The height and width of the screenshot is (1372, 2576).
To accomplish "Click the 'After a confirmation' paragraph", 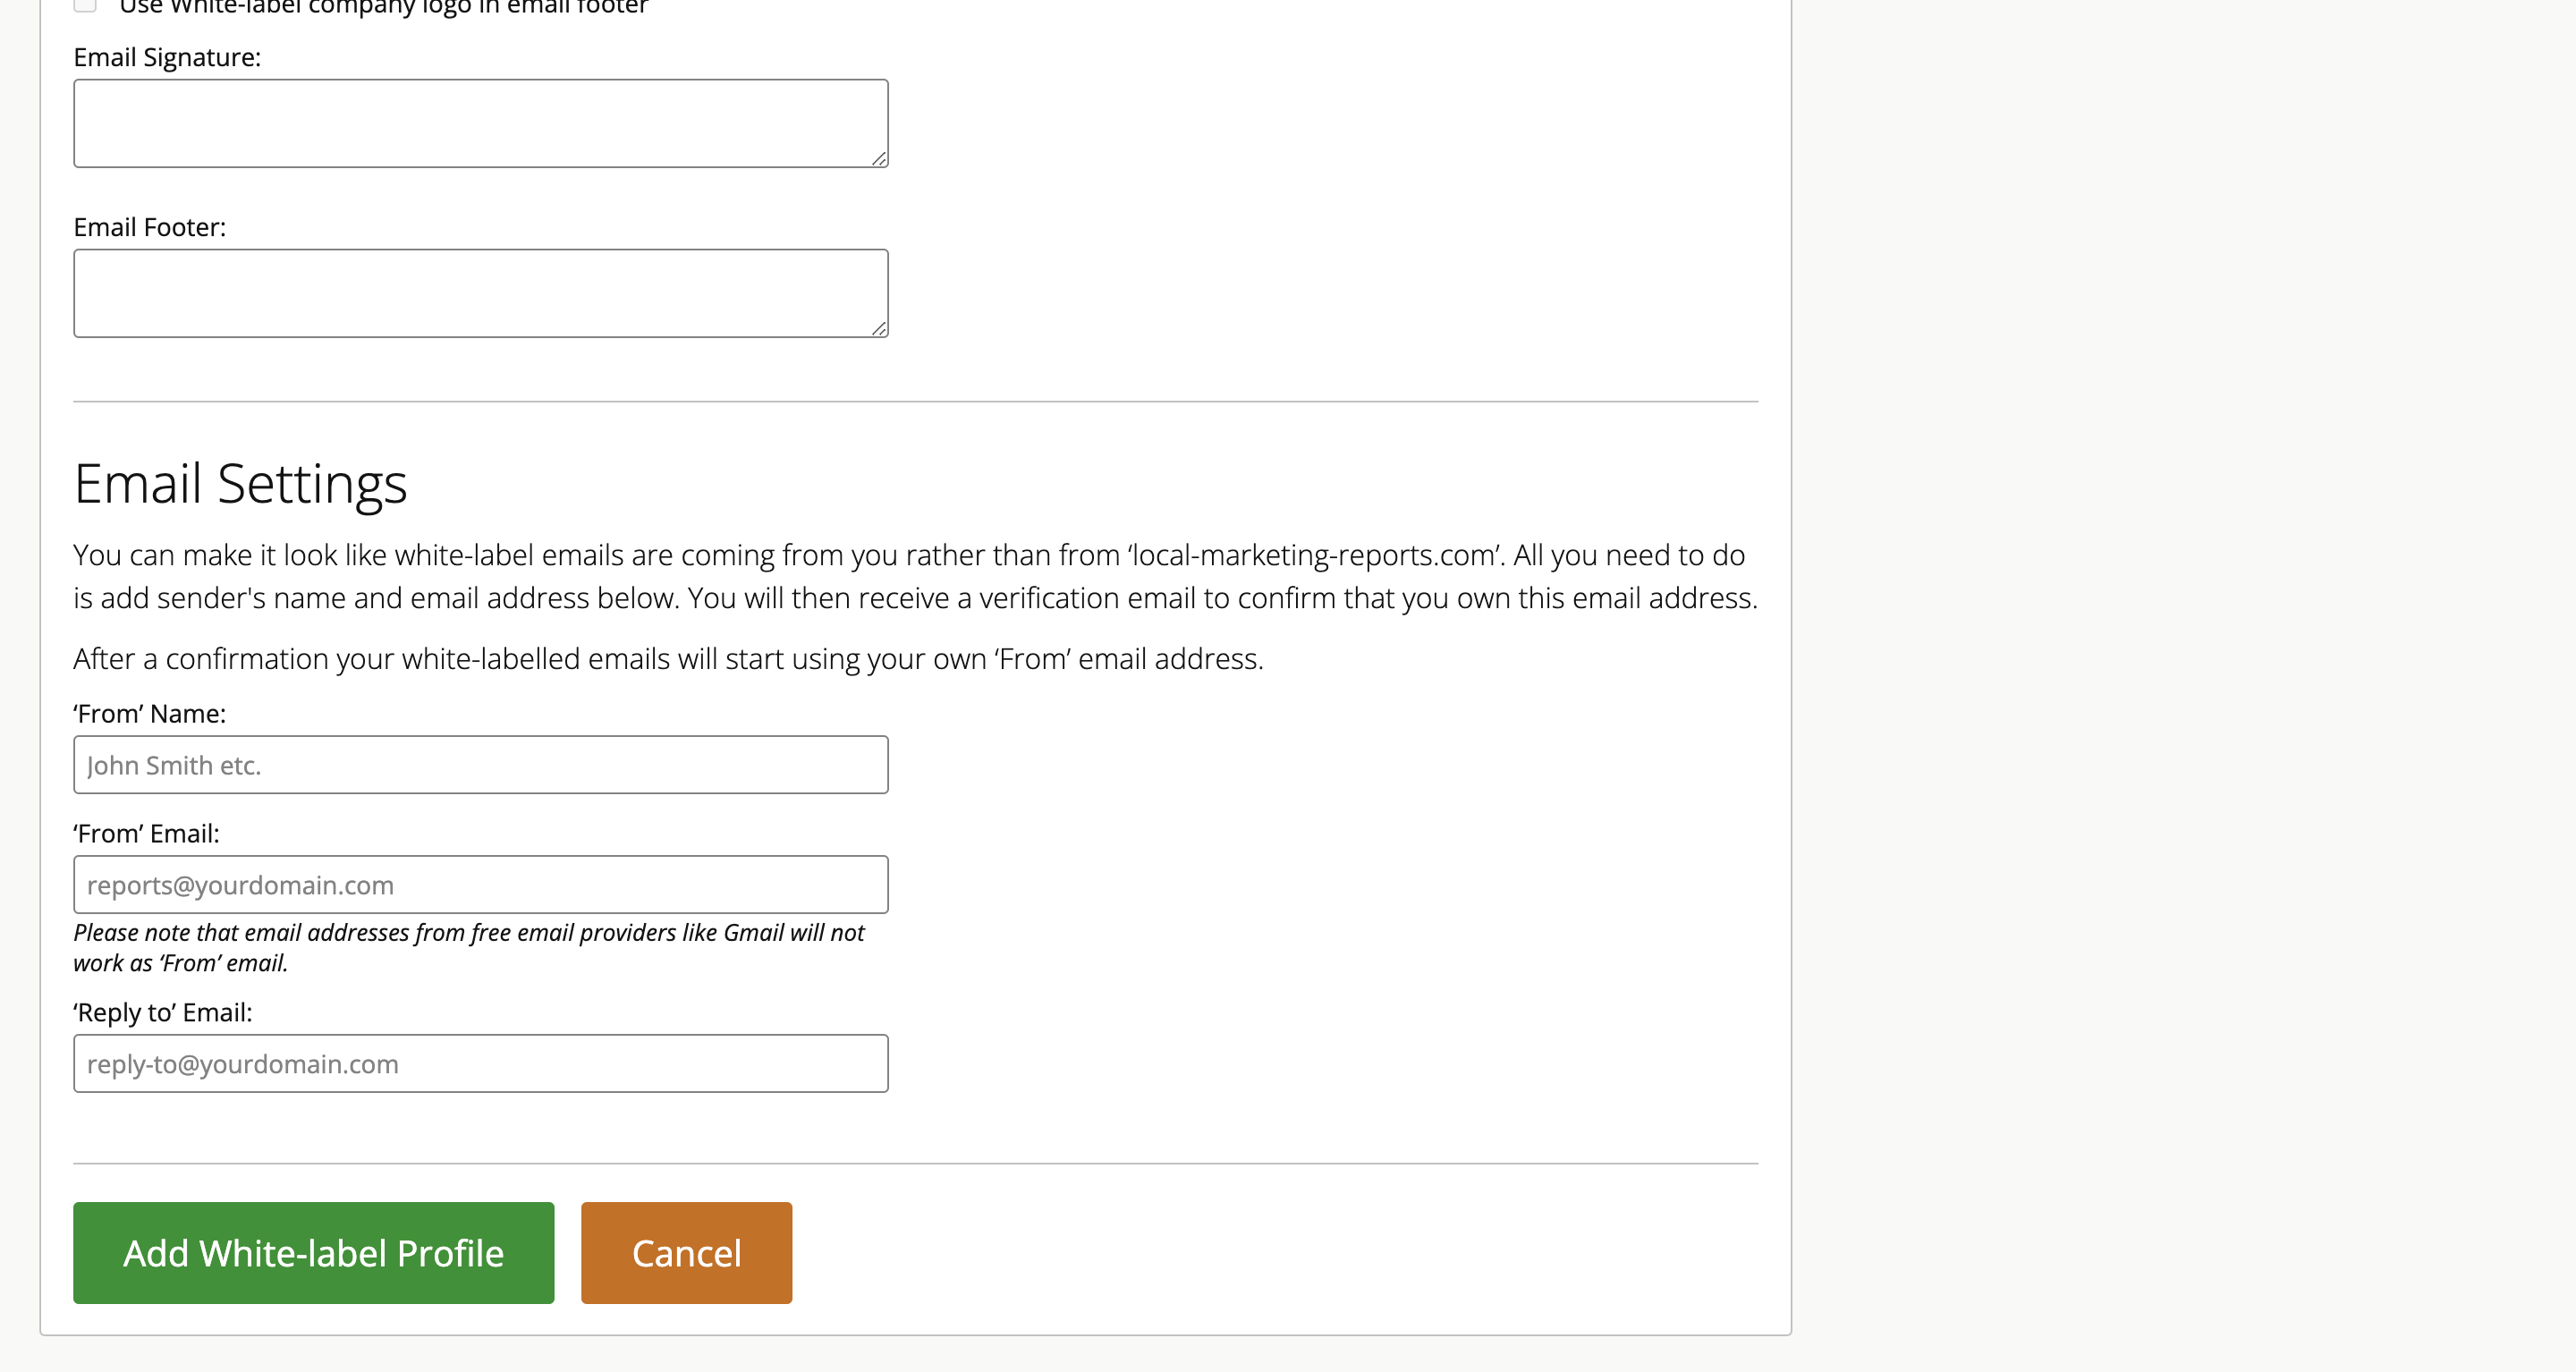I will [x=668, y=659].
